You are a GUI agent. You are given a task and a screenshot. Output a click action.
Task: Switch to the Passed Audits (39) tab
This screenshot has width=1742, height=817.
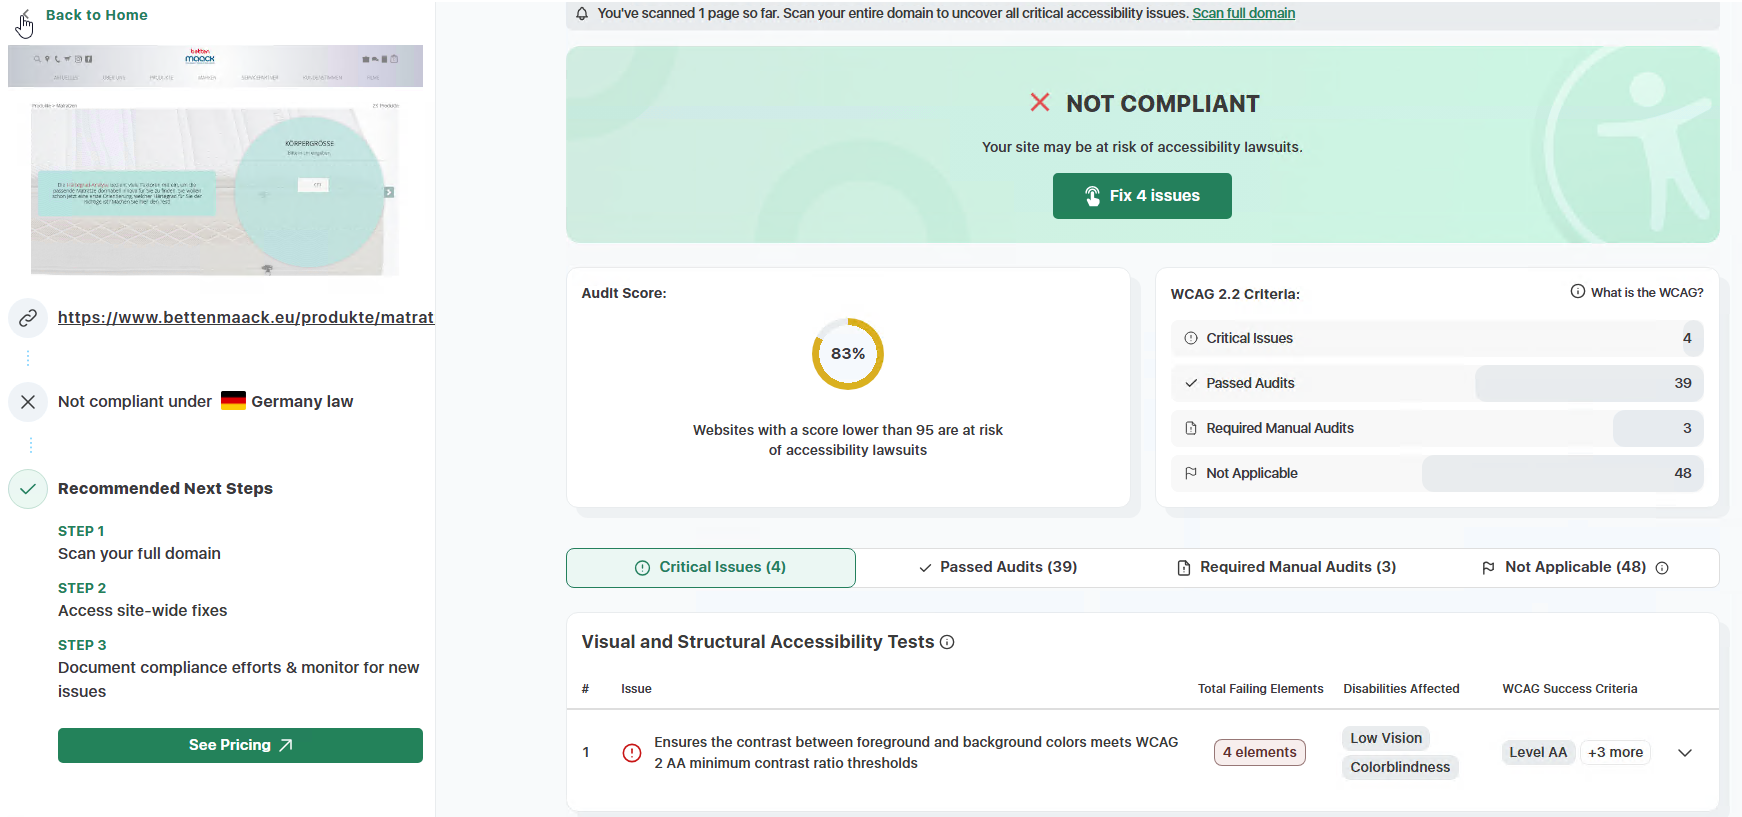[x=998, y=567]
